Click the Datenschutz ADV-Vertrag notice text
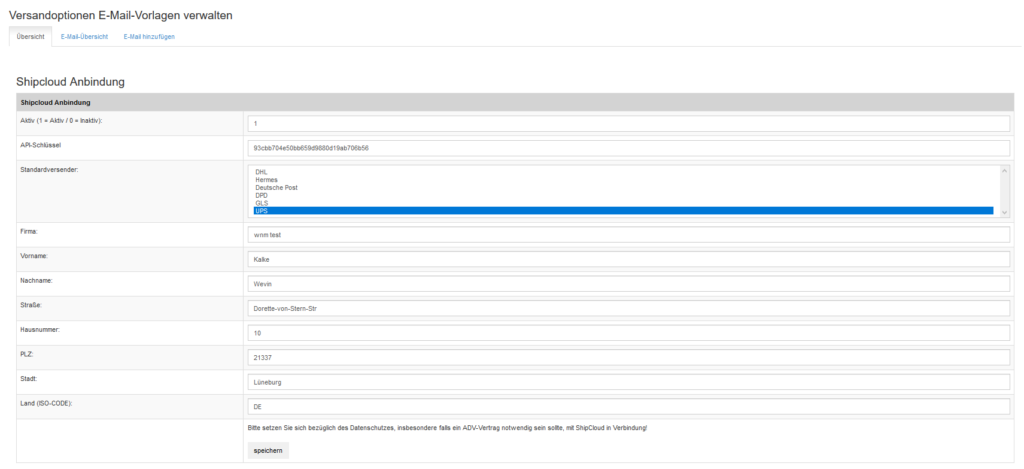The height and width of the screenshot is (469, 1024). tap(447, 427)
